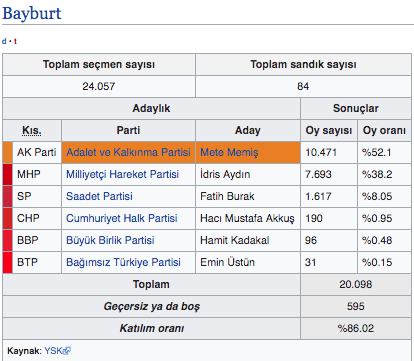Click the Adaylık column group header
This screenshot has width=414, height=361.
tap(151, 108)
